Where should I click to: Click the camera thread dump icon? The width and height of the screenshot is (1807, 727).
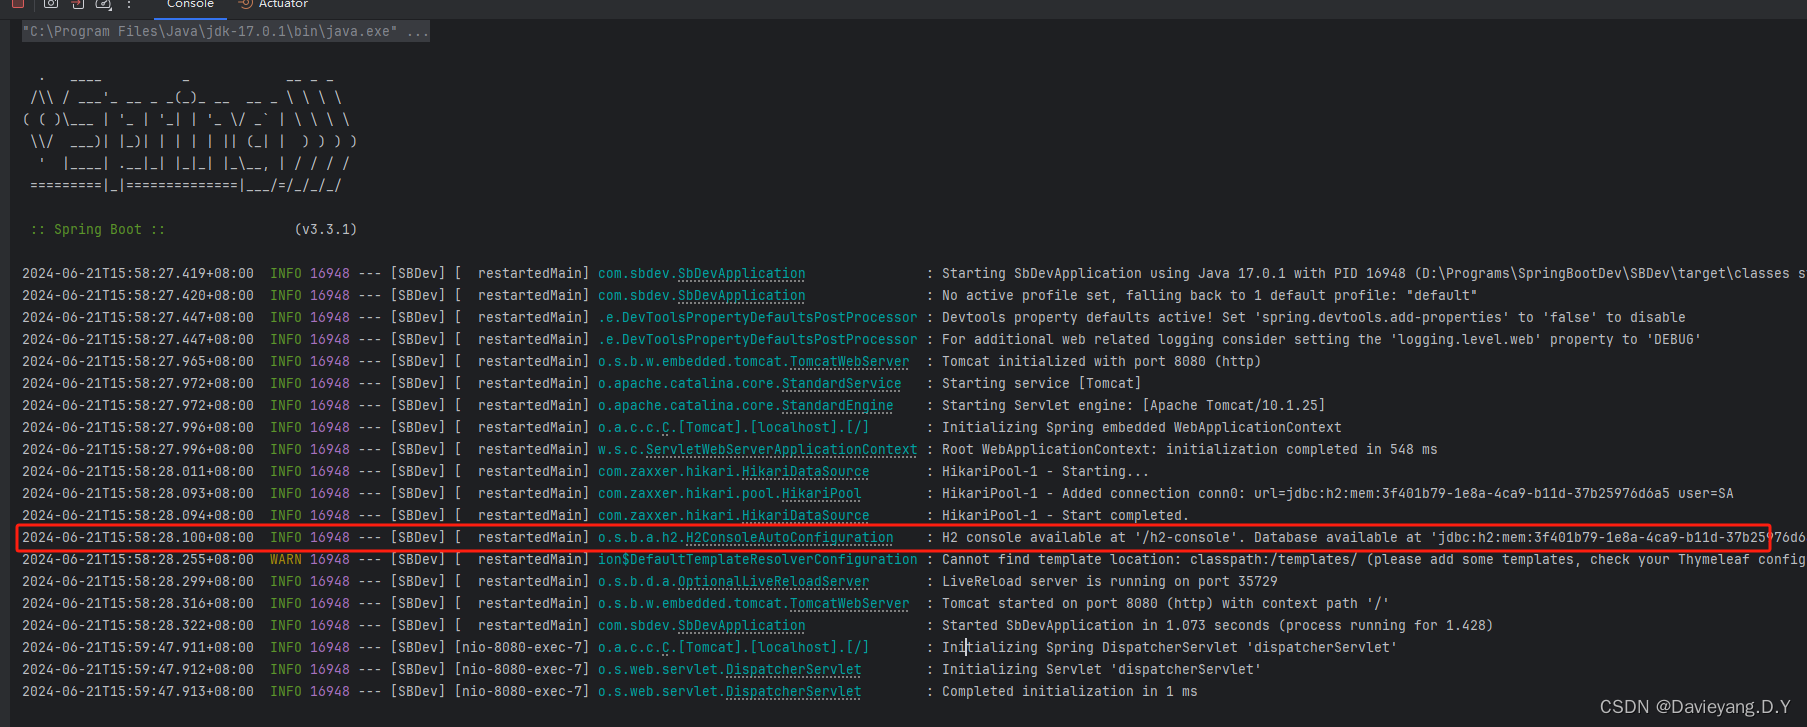50,4
